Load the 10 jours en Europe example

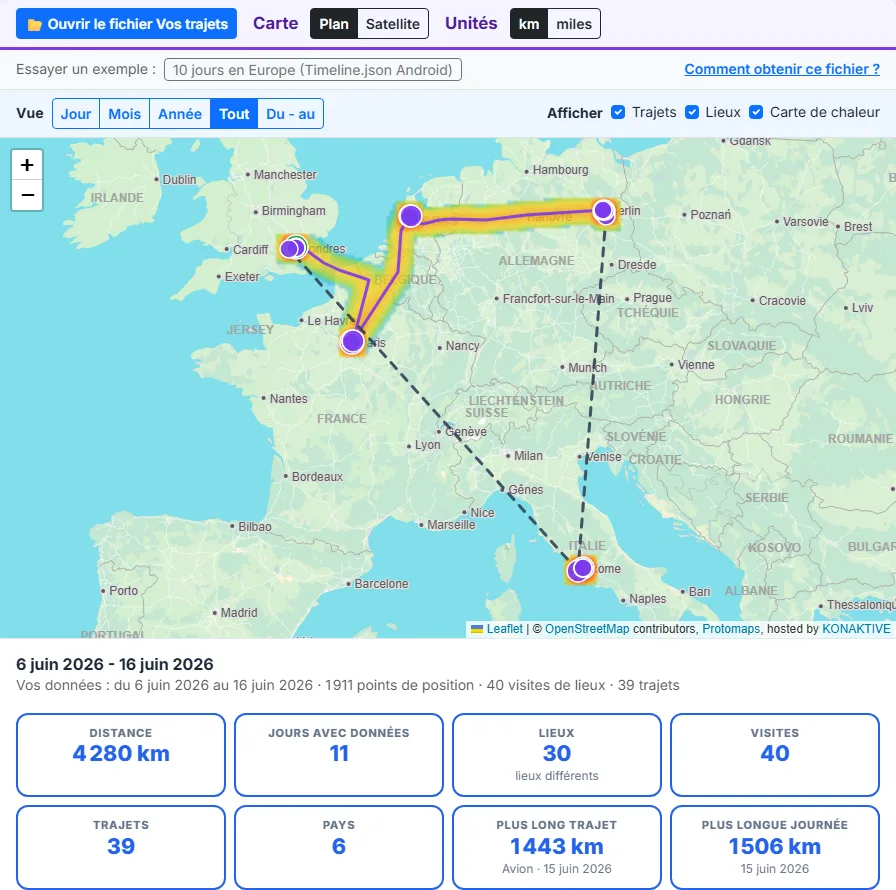coord(313,70)
